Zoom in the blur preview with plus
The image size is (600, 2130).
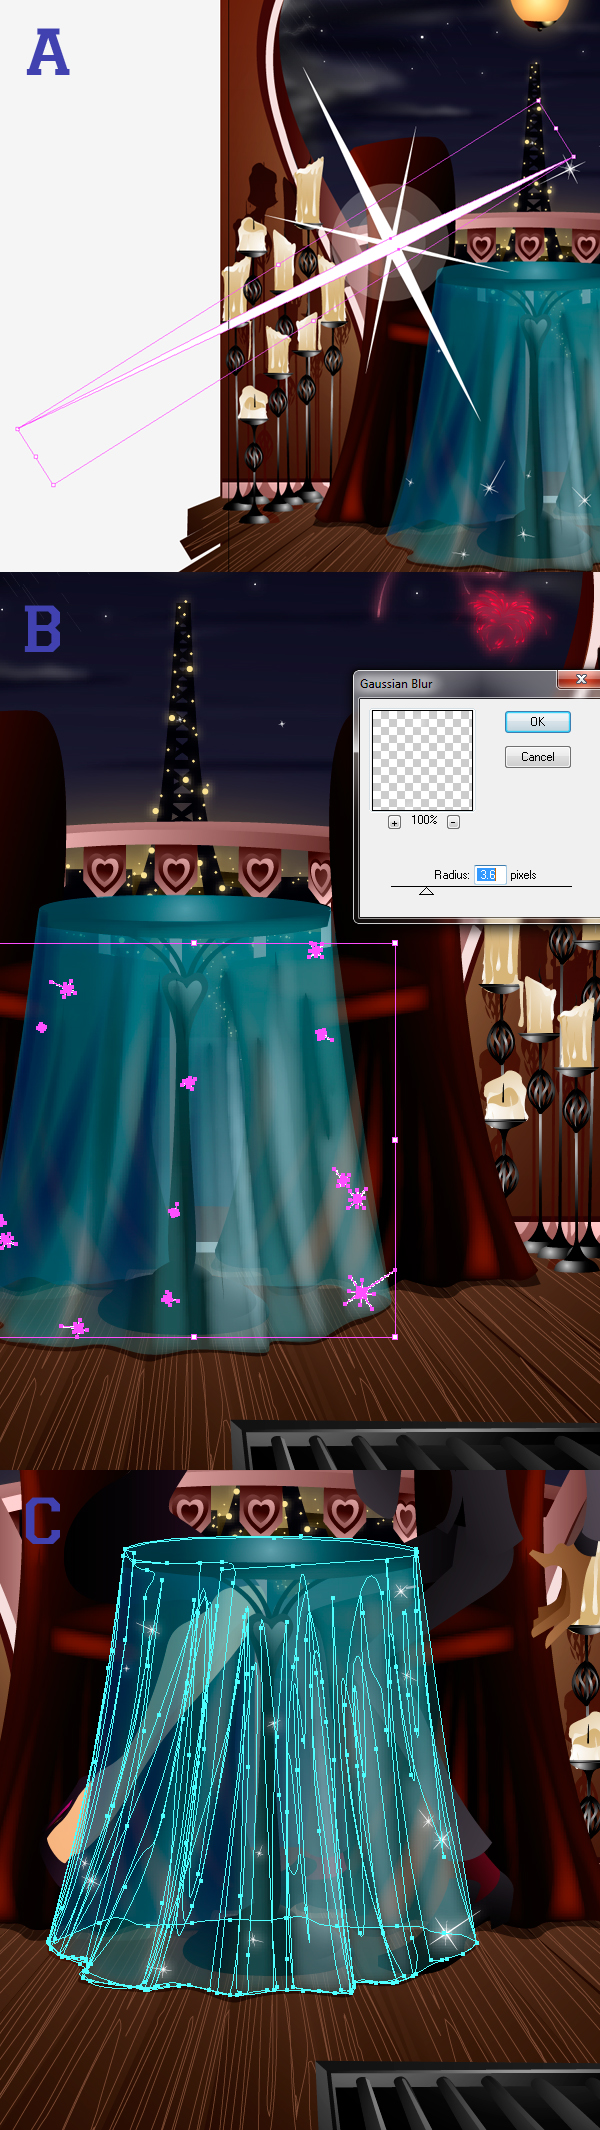click(394, 822)
